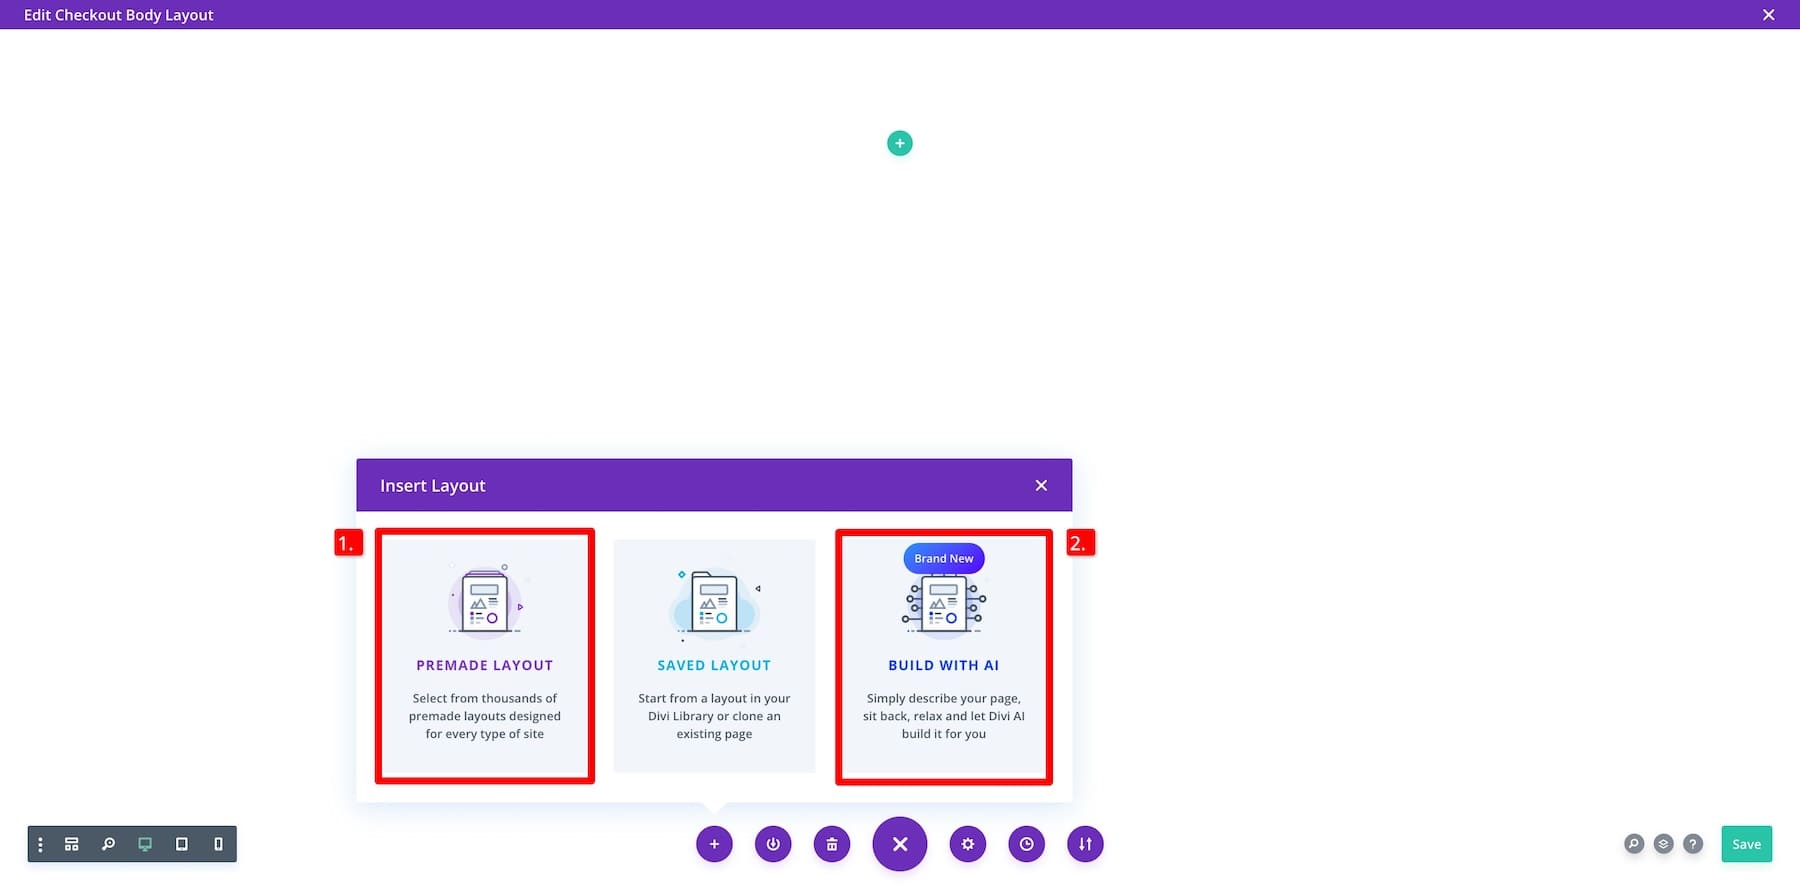The width and height of the screenshot is (1800, 885).
Task: Click purple plus button to load from library
Action: click(x=714, y=844)
